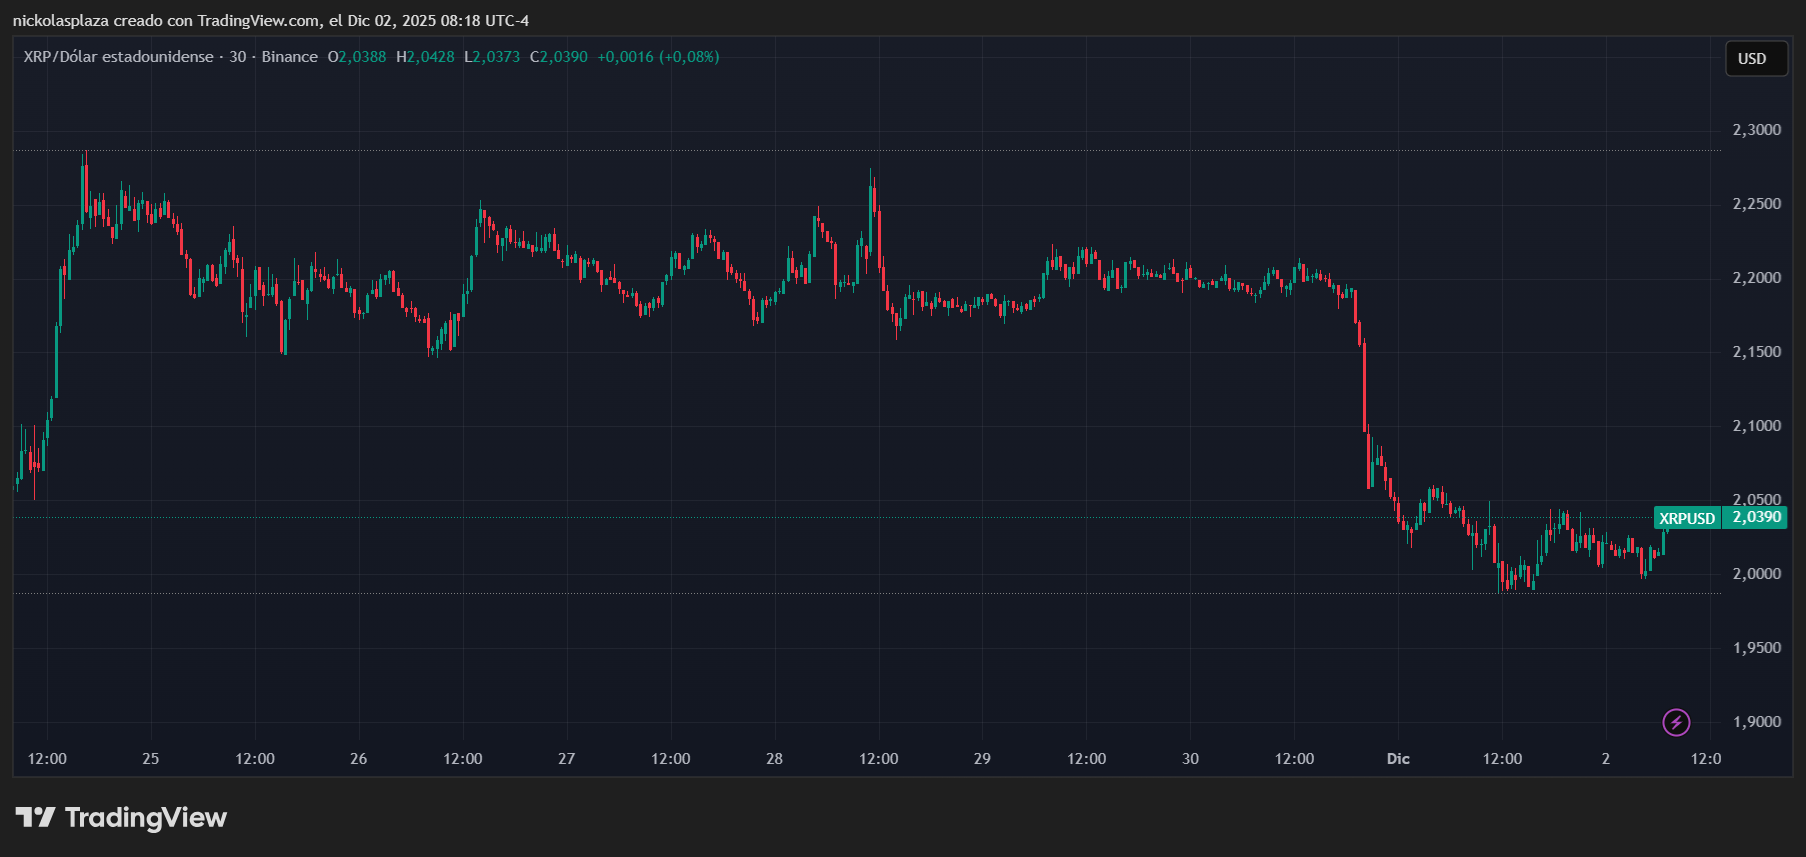Click the nickolasplaza creado con TradingView.com header
The image size is (1806, 857).
coord(270,21)
